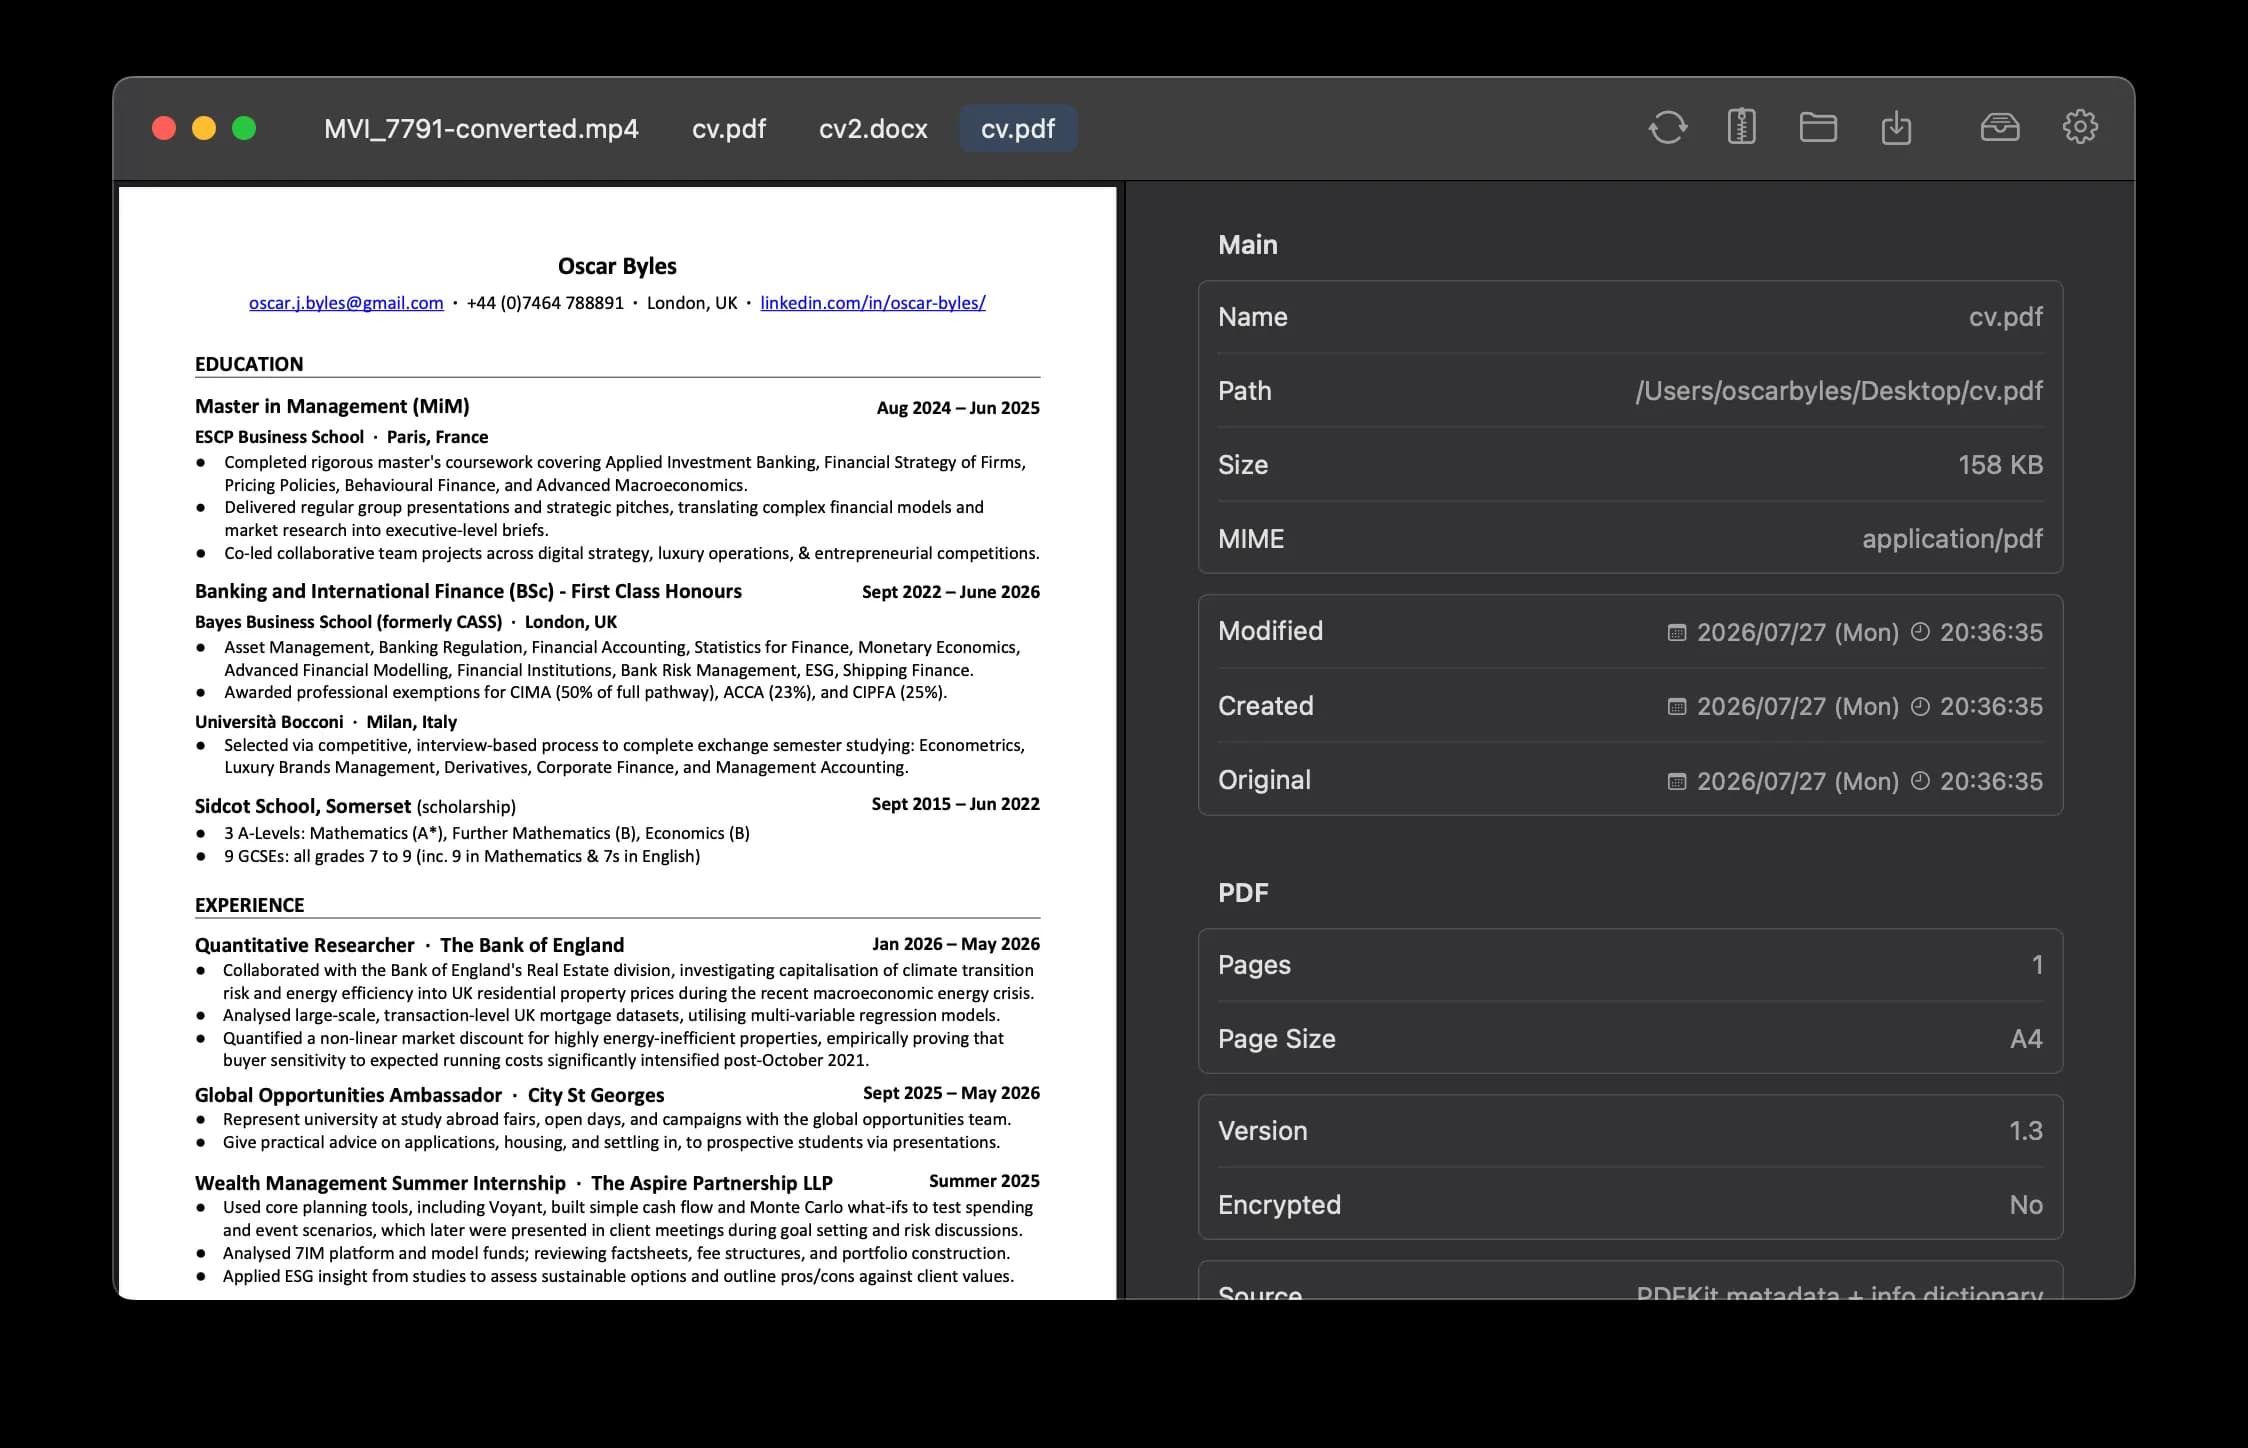Viewport: 2248px width, 1448px height.
Task: Click the download/save tray icon
Action: tap(1896, 127)
